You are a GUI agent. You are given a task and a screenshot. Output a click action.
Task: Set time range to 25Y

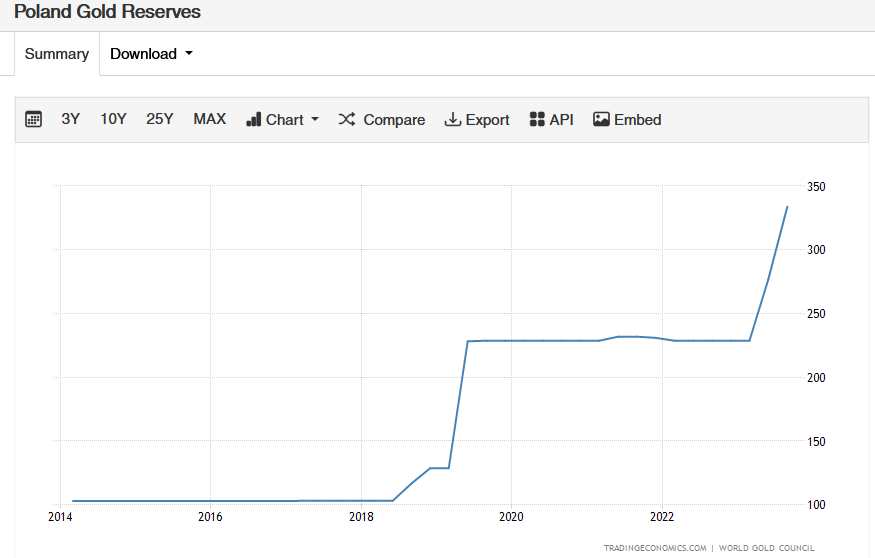(160, 119)
